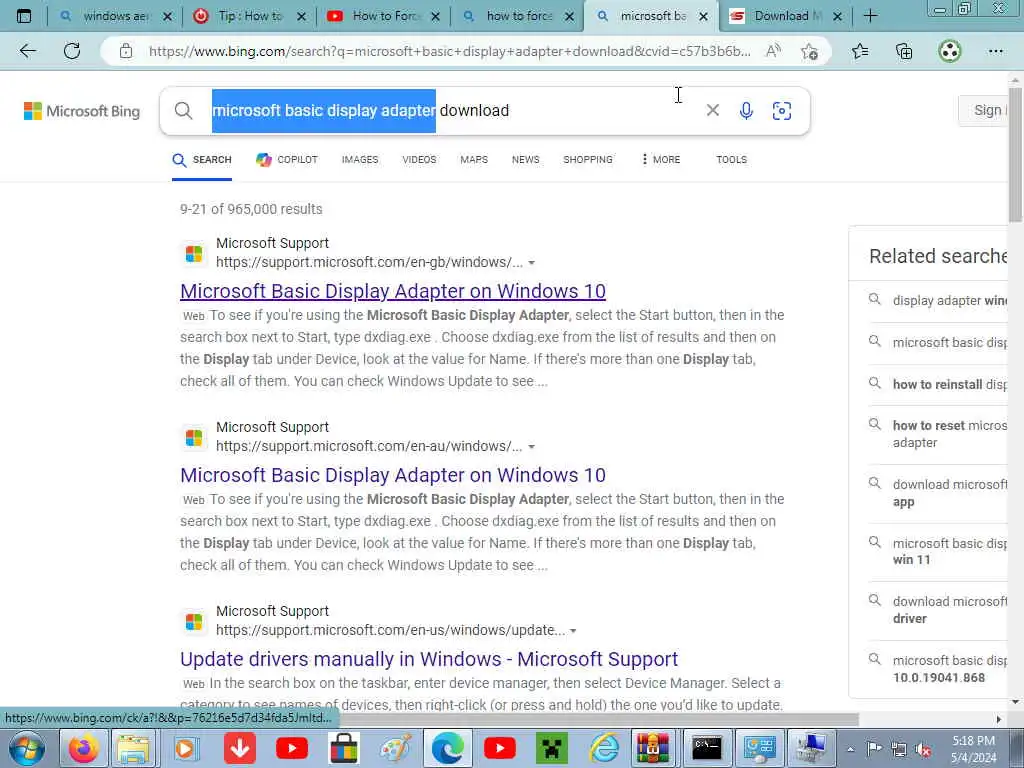Click the muted volume tray icon
Viewport: 1024px width, 768px height.
coord(923,750)
